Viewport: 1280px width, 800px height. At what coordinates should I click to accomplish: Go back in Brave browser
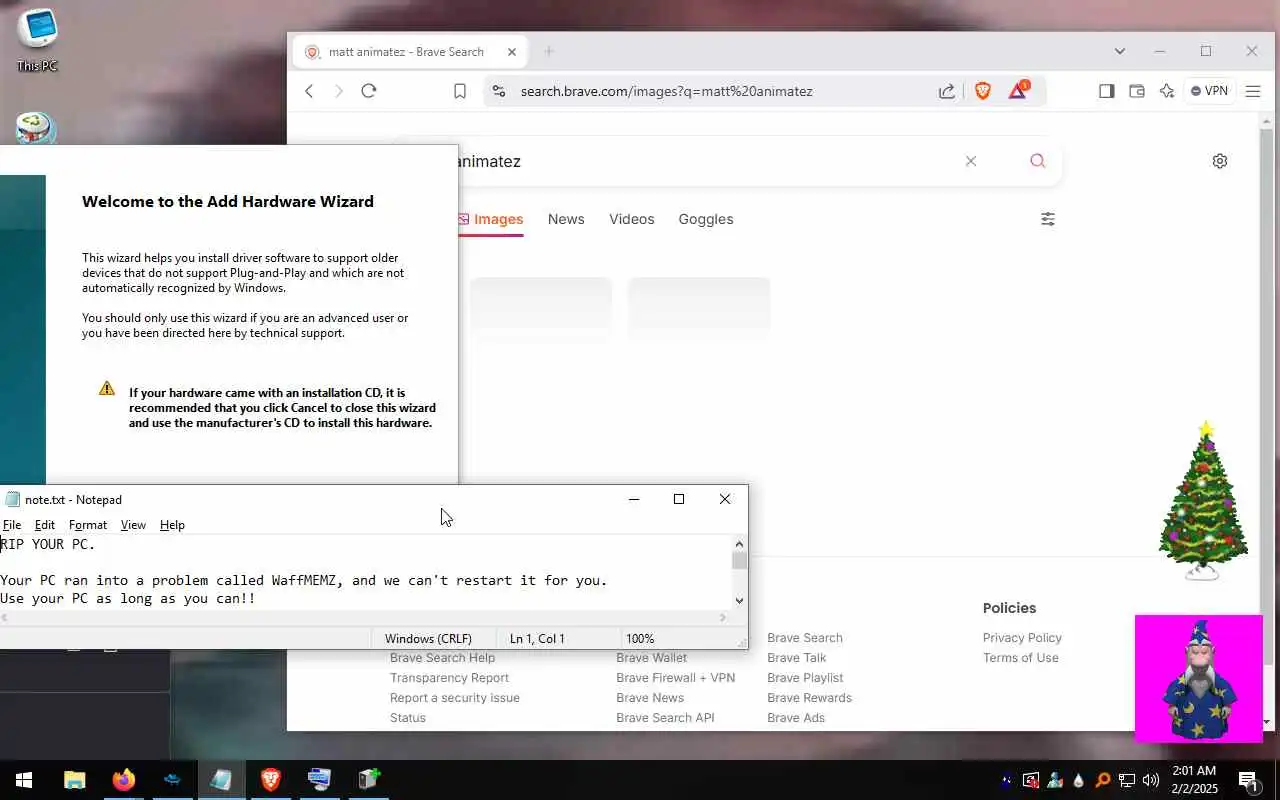[x=309, y=91]
